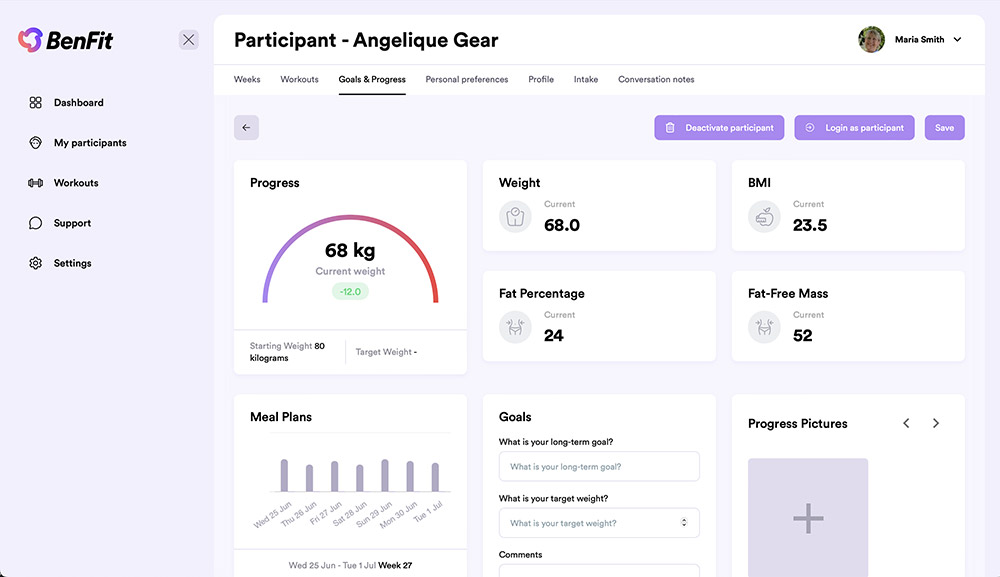The height and width of the screenshot is (577, 1000).
Task: Open Dashboard from the sidebar
Action: pos(78,103)
